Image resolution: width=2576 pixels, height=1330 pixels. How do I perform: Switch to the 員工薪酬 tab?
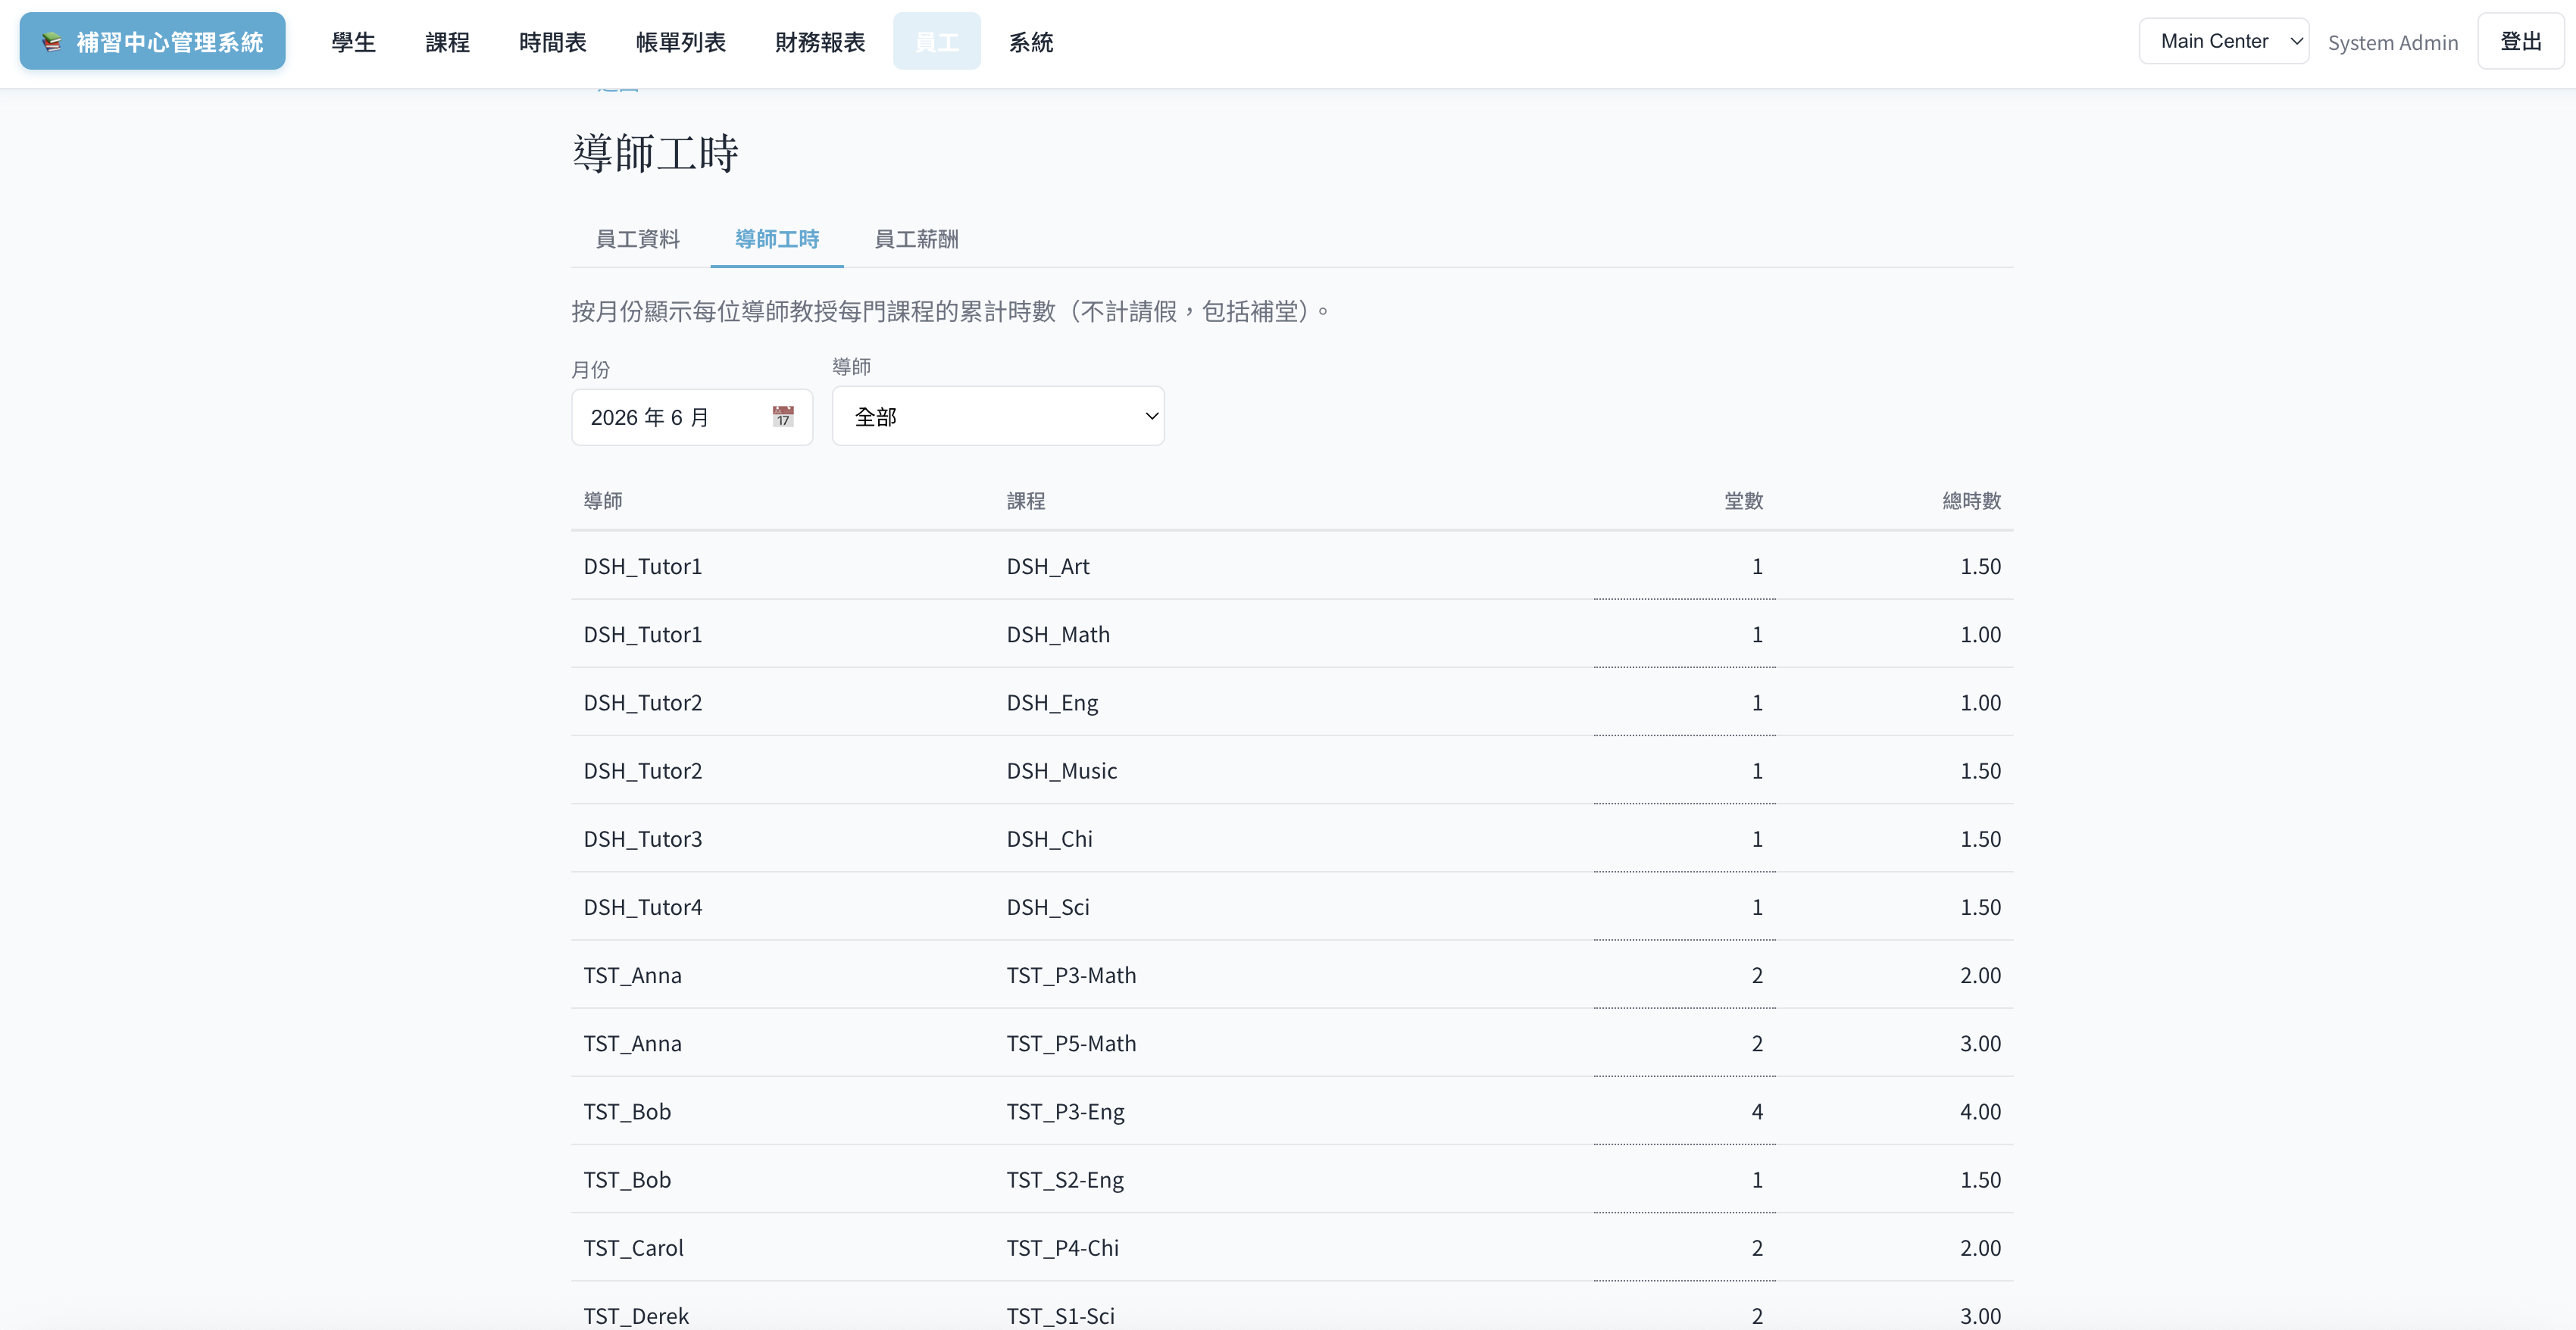[x=916, y=239]
